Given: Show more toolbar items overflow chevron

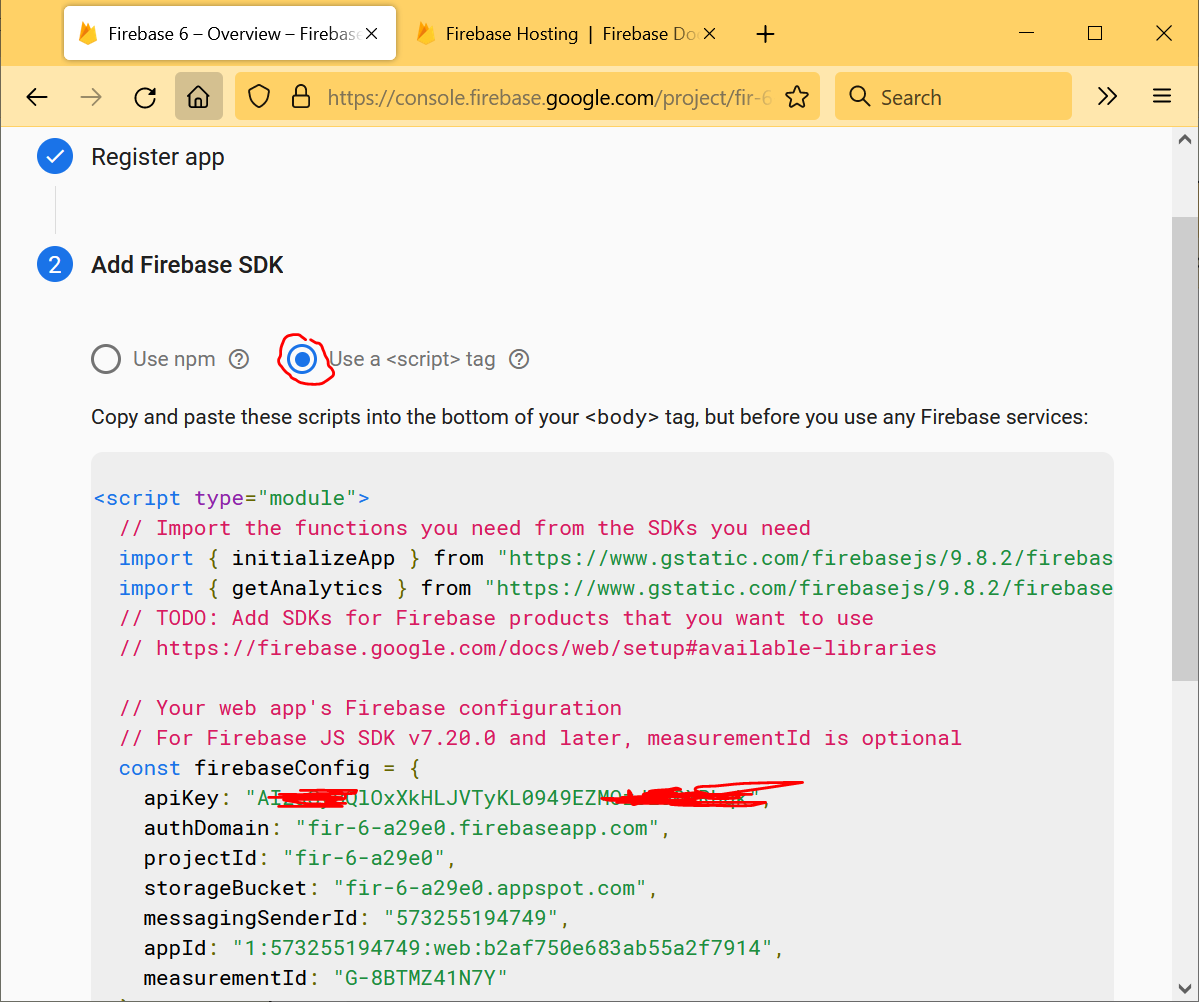Looking at the screenshot, I should [1107, 97].
